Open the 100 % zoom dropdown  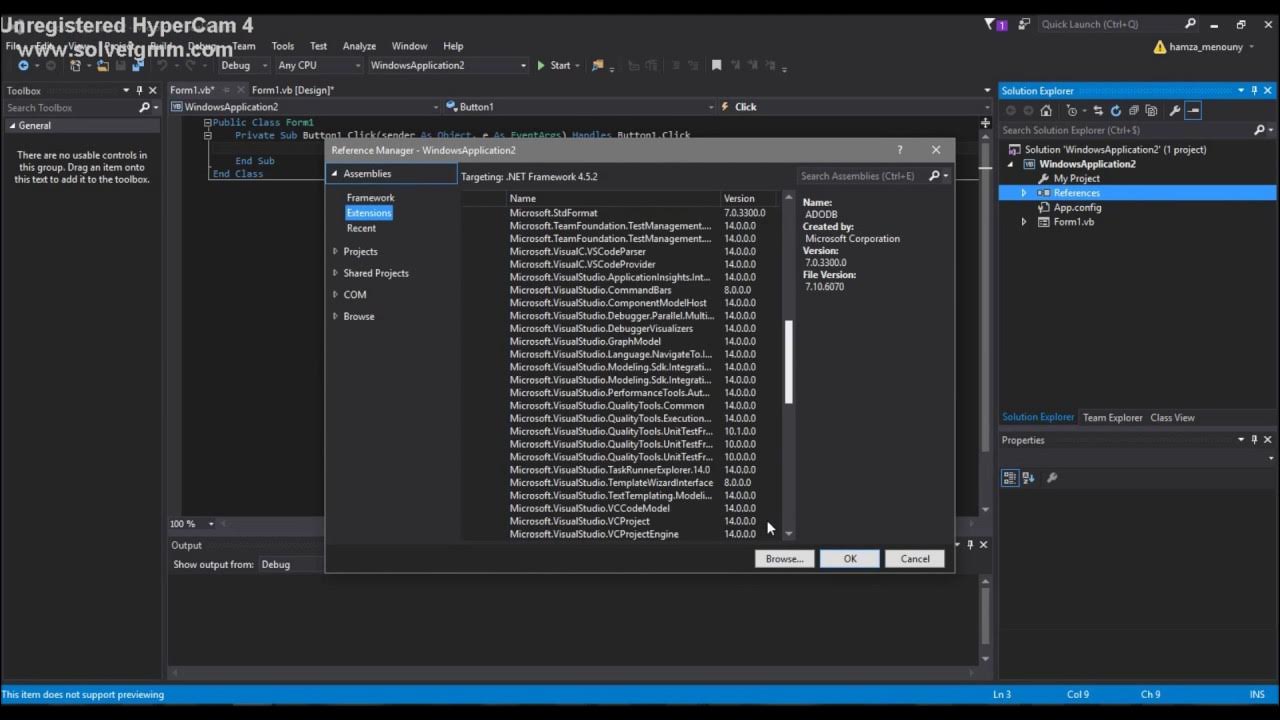click(x=192, y=524)
